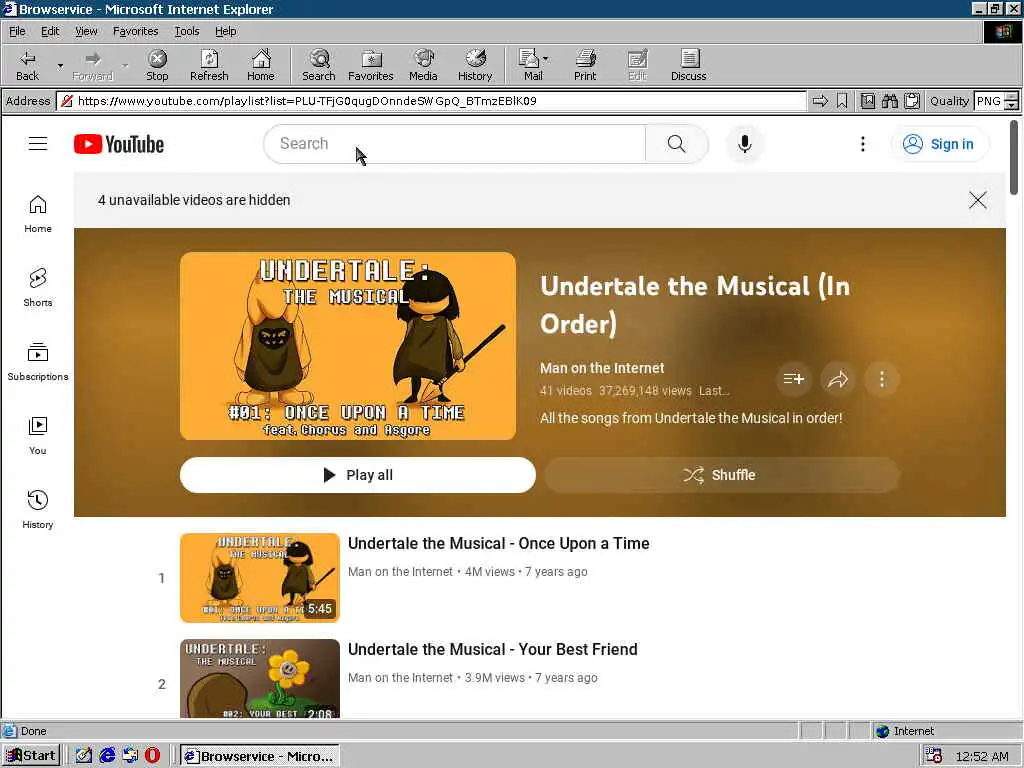Open Subscriptions in the YouTube sidebar

tap(38, 362)
